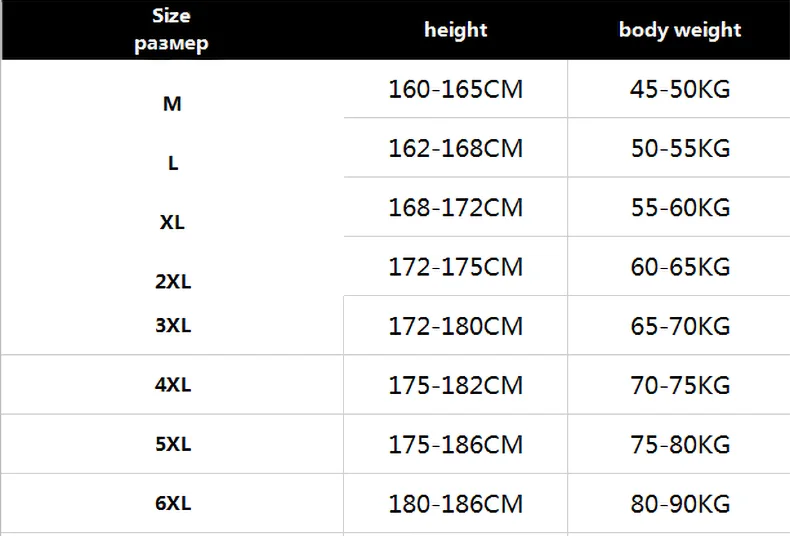Select the 4XL size label
Screen dimensions: 790x536
click(x=173, y=385)
